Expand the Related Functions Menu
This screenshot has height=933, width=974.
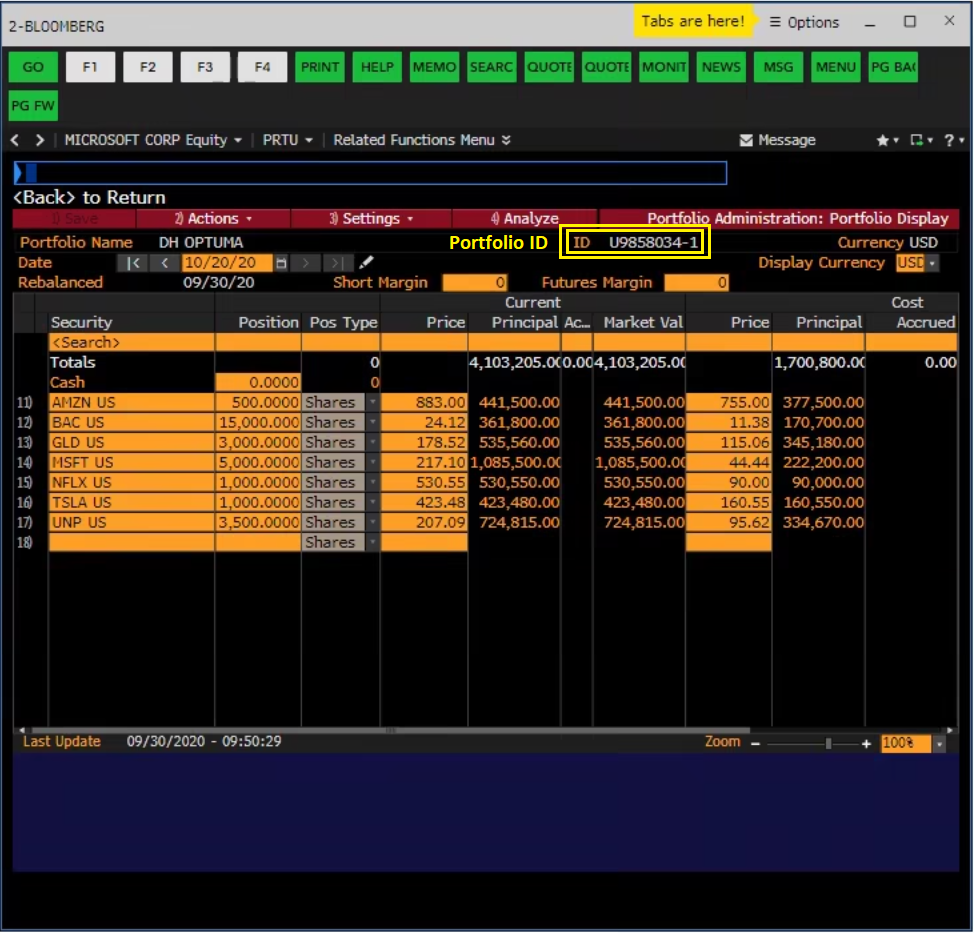(422, 140)
